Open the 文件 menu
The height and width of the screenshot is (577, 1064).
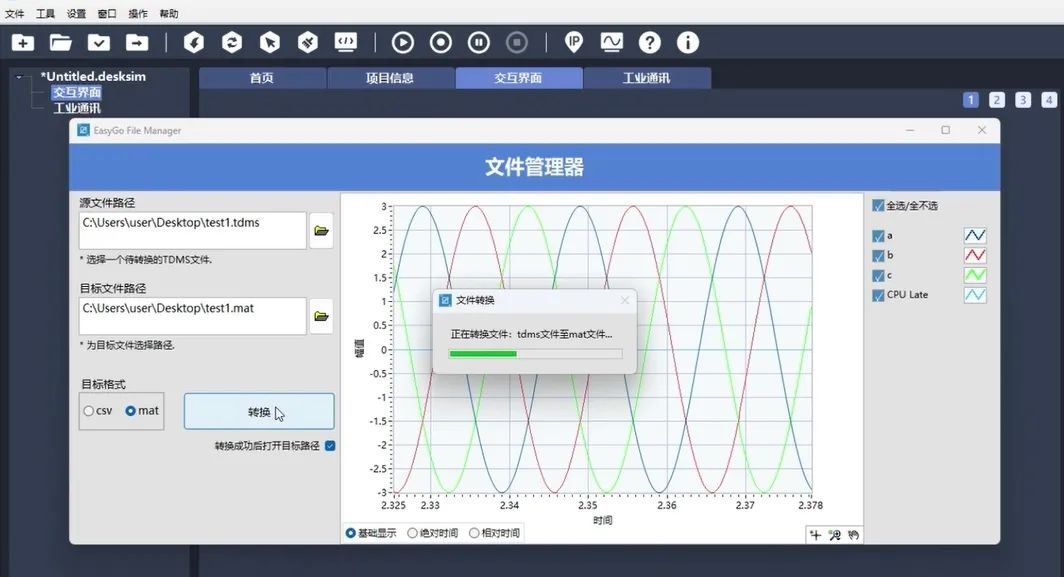pyautogui.click(x=14, y=14)
